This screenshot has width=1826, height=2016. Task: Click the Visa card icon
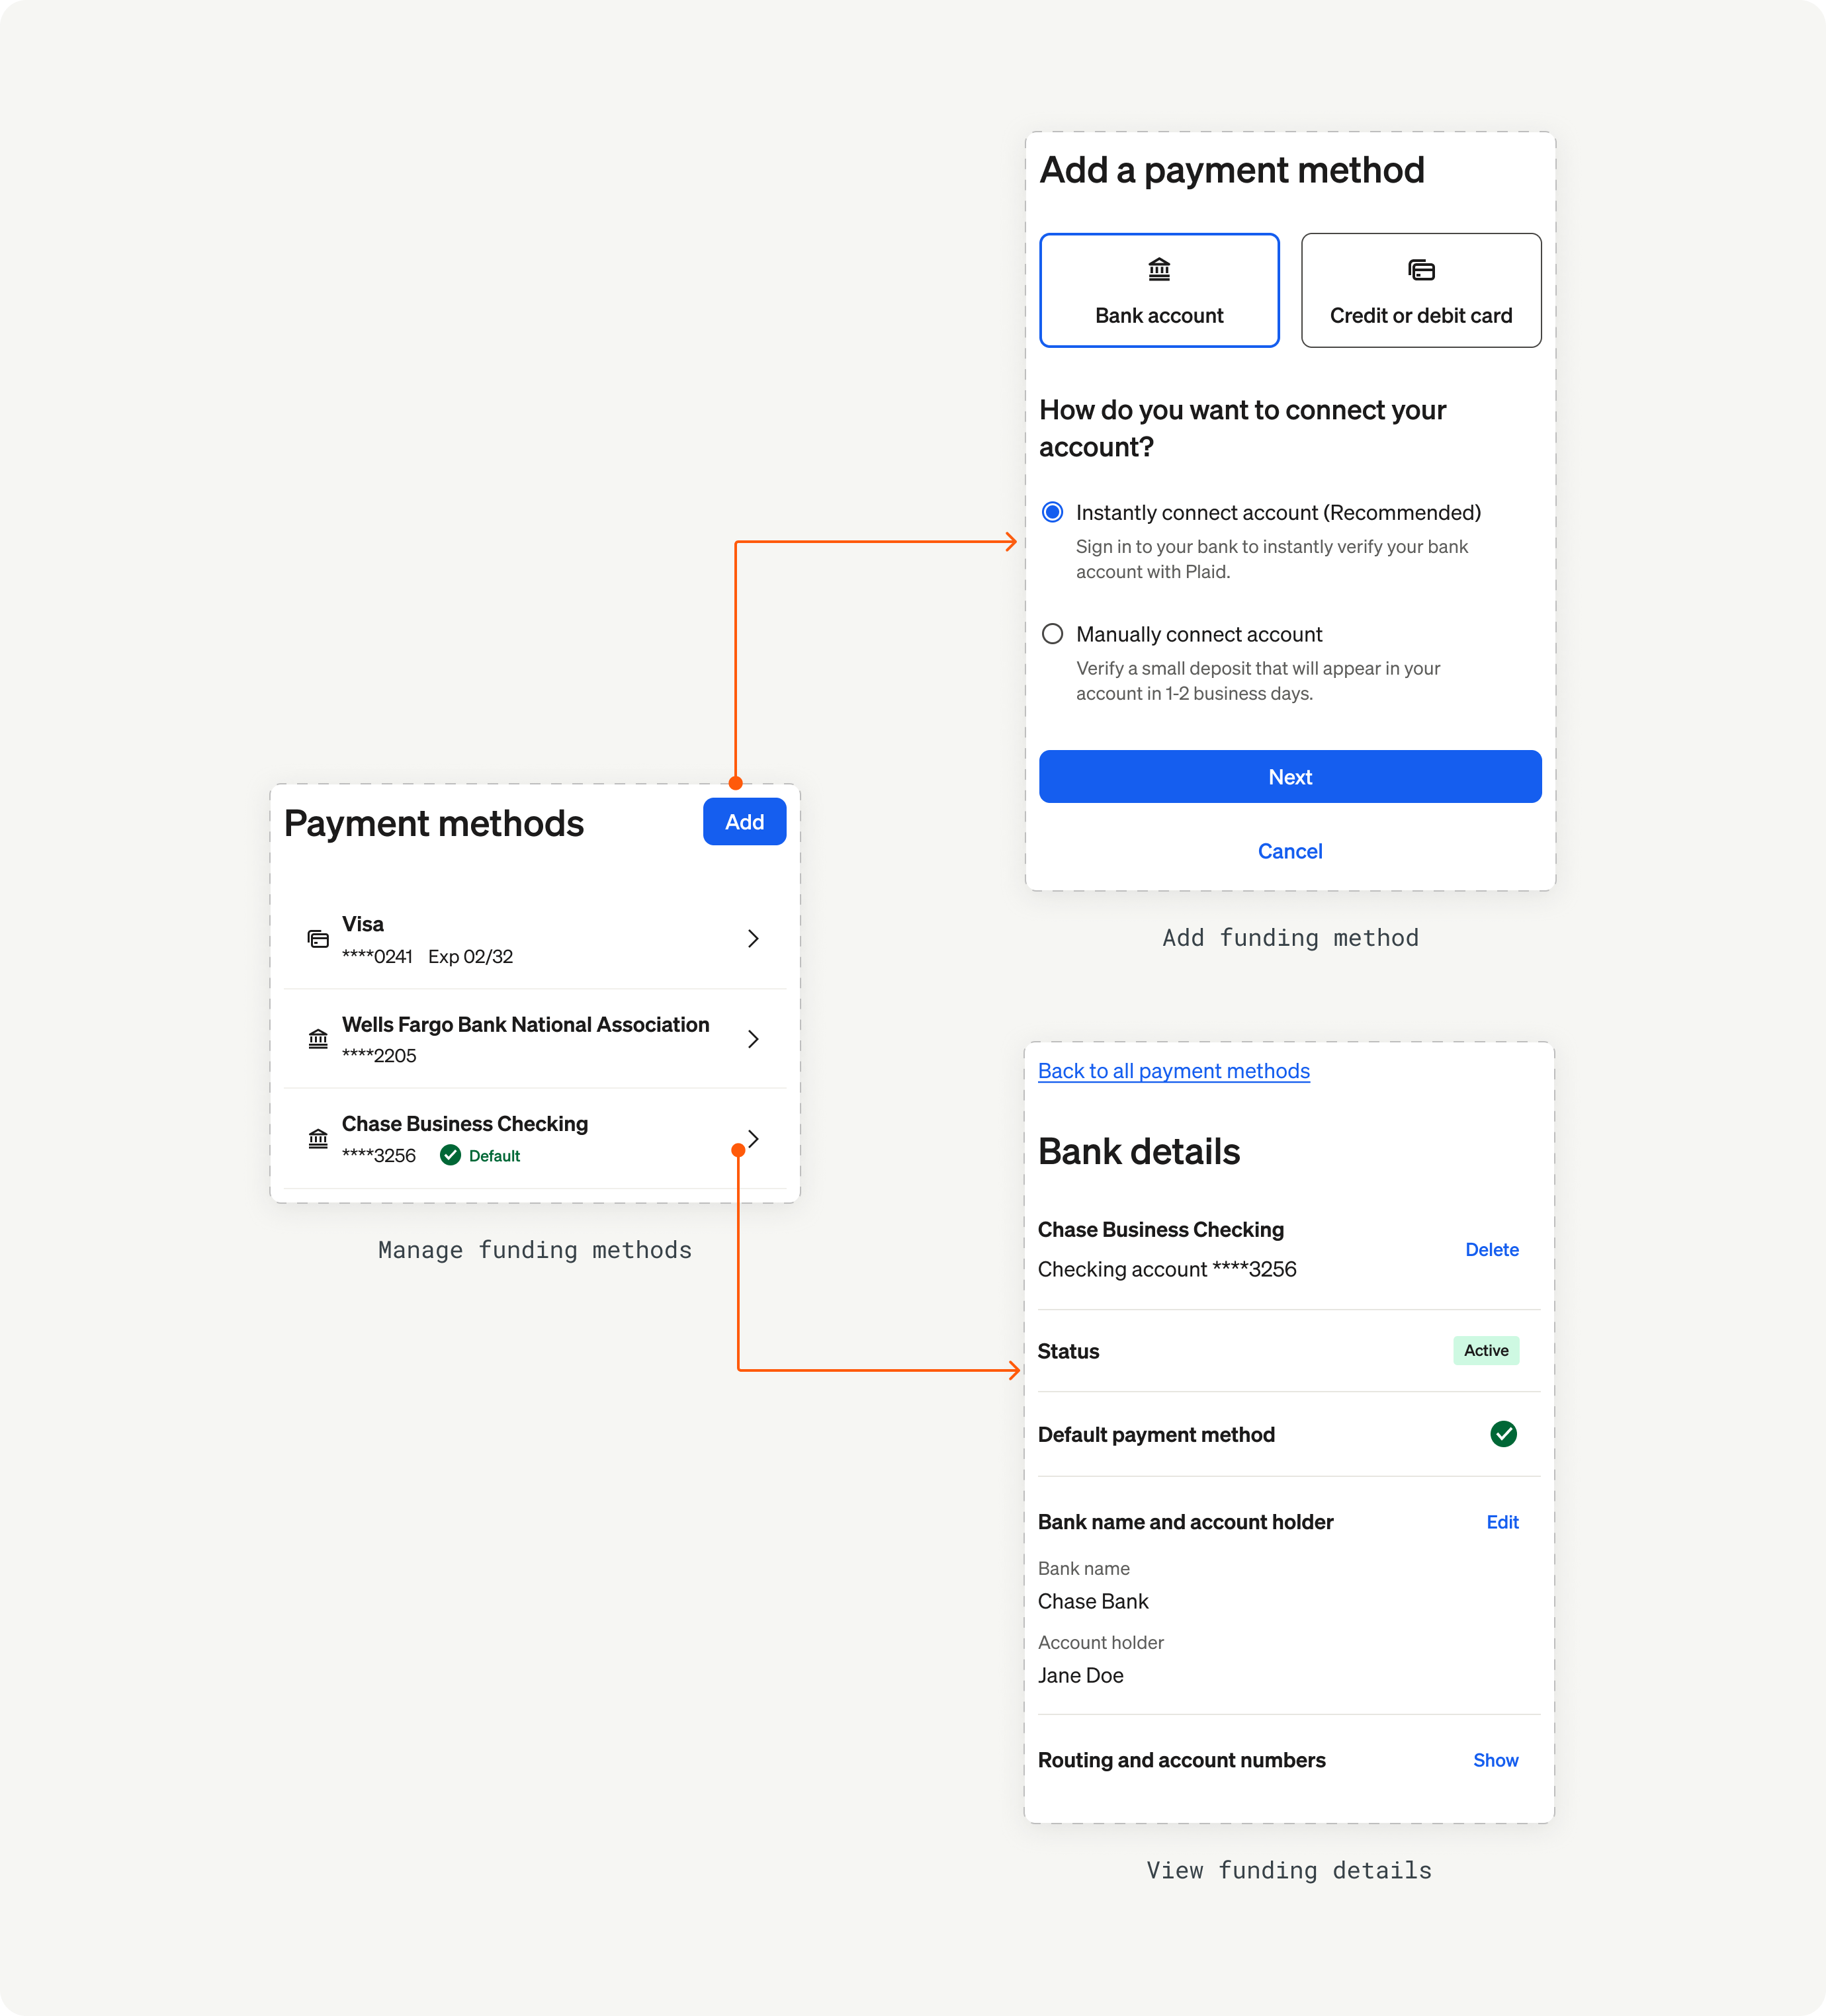coord(317,938)
